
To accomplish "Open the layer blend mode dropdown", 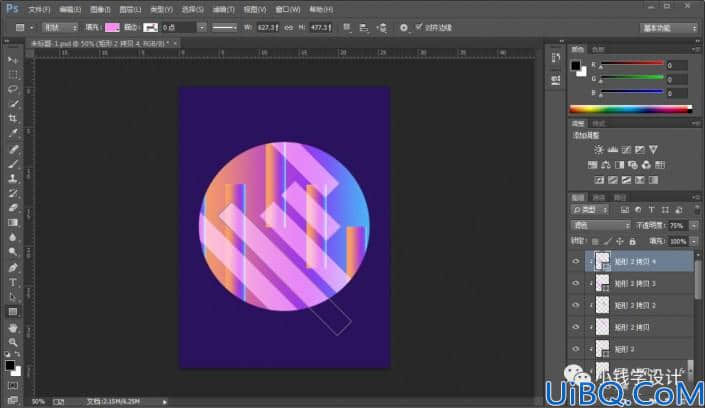I will pos(601,225).
